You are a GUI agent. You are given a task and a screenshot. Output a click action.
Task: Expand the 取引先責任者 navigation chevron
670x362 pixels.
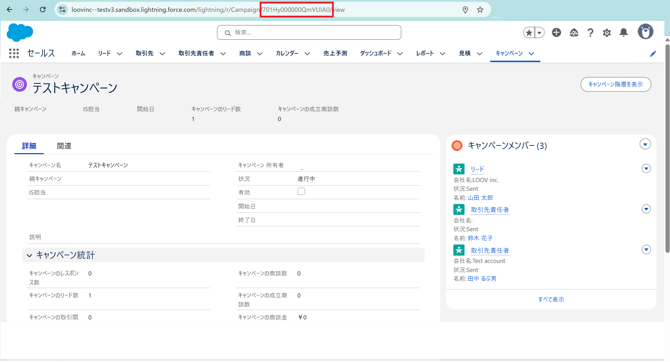click(223, 53)
